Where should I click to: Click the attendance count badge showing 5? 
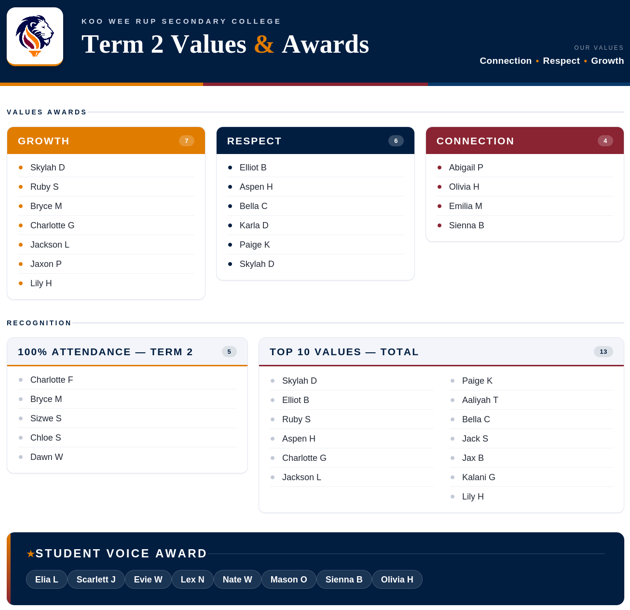[x=229, y=352]
